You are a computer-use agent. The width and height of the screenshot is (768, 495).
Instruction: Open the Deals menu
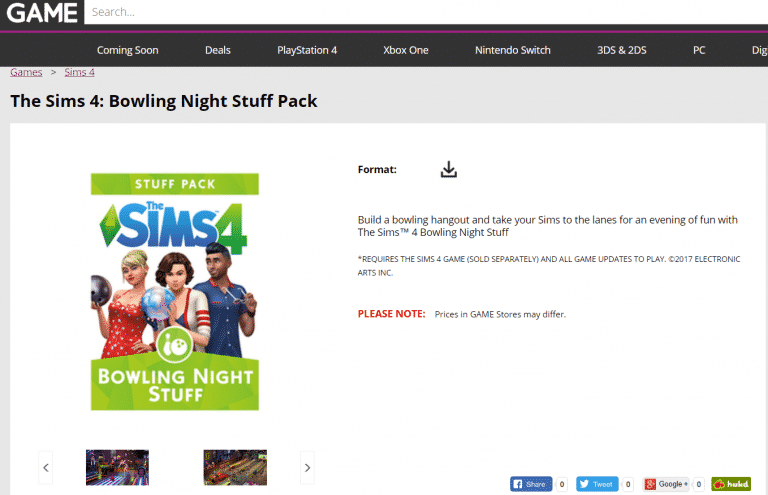(x=218, y=50)
